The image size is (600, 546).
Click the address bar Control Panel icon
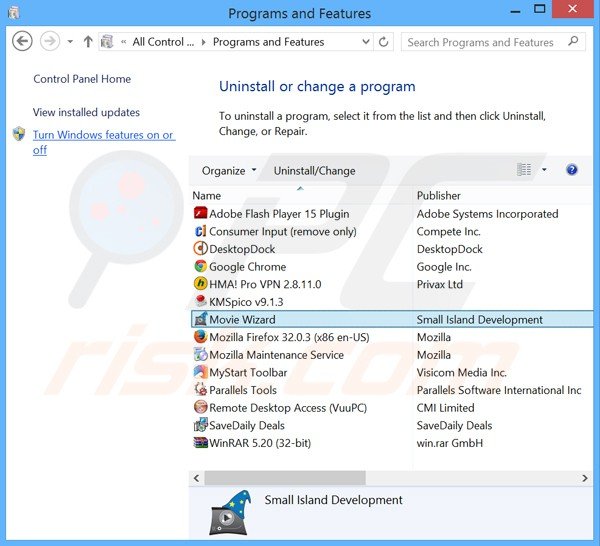(107, 41)
